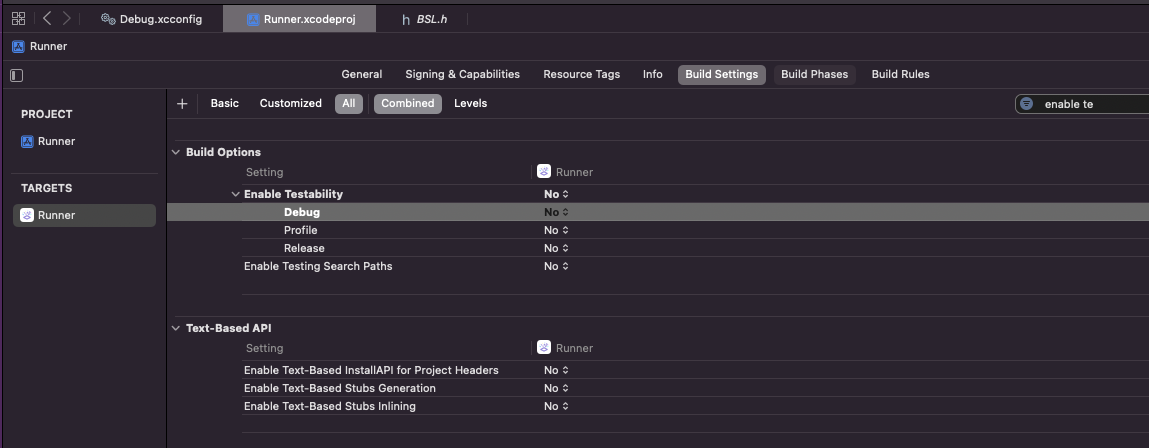
Task: Click the BSL.h header file icon
Action: click(406, 20)
